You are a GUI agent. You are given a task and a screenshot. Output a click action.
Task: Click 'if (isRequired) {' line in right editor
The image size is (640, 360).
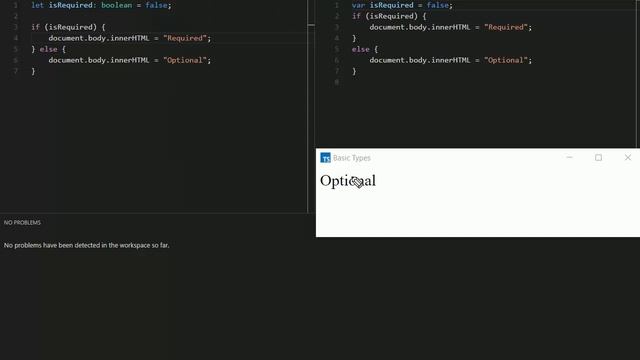[389, 16]
